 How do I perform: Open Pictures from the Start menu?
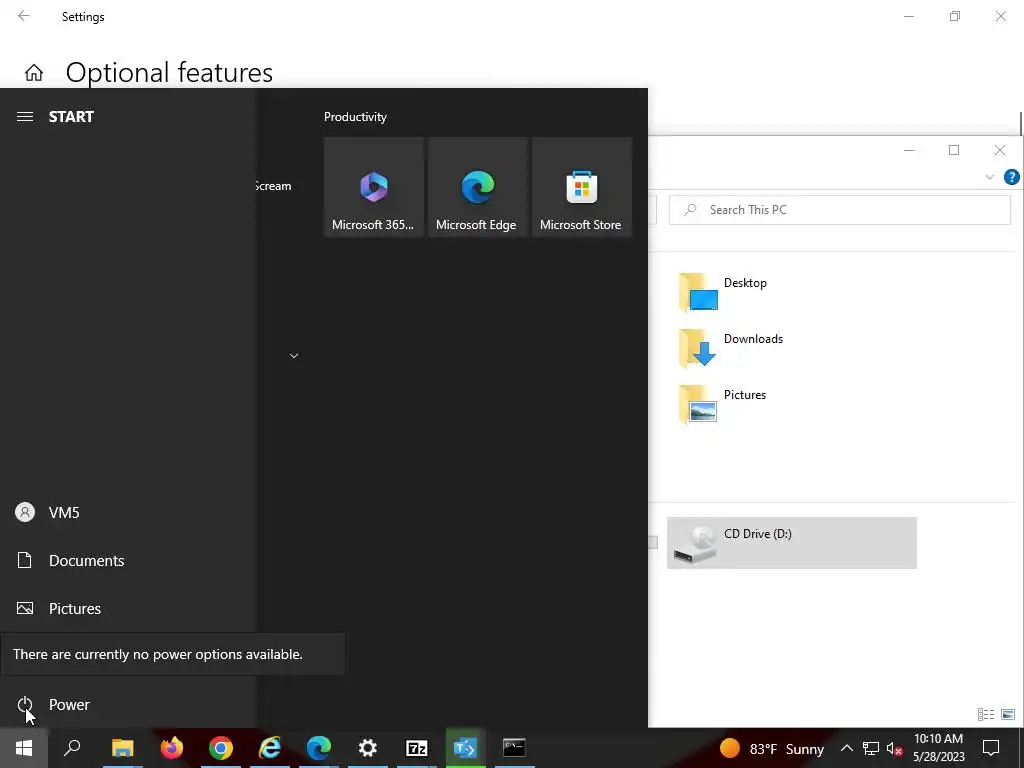(127, 609)
